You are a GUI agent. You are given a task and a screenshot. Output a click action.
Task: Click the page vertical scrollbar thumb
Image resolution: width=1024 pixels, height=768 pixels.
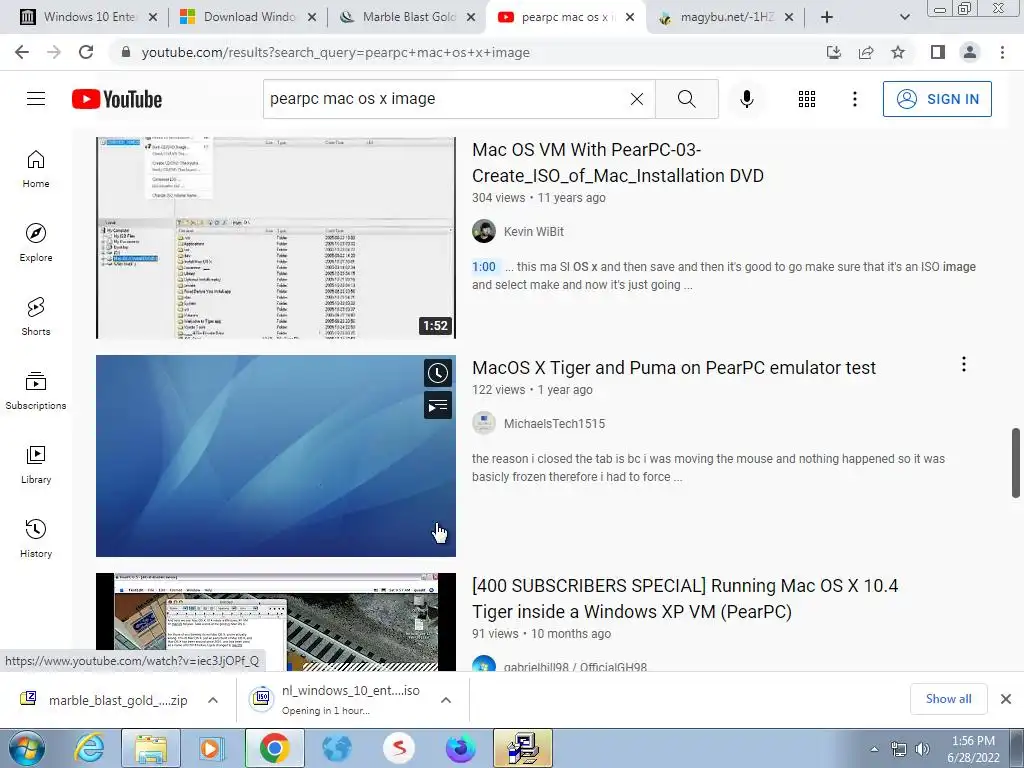(1016, 463)
